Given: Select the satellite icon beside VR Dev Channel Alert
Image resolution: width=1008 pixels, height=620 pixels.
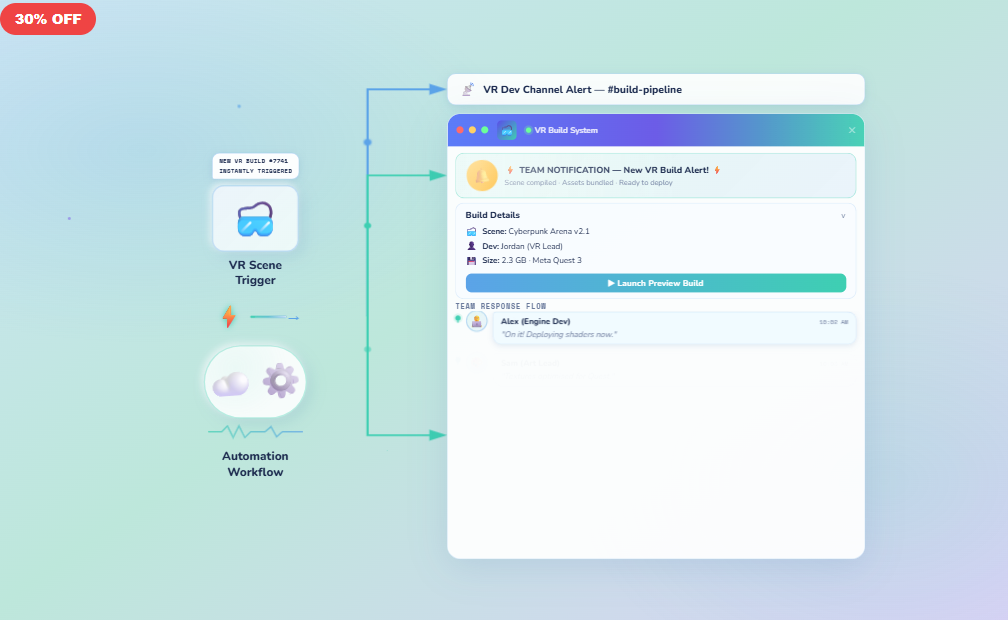Looking at the screenshot, I should pos(466,89).
